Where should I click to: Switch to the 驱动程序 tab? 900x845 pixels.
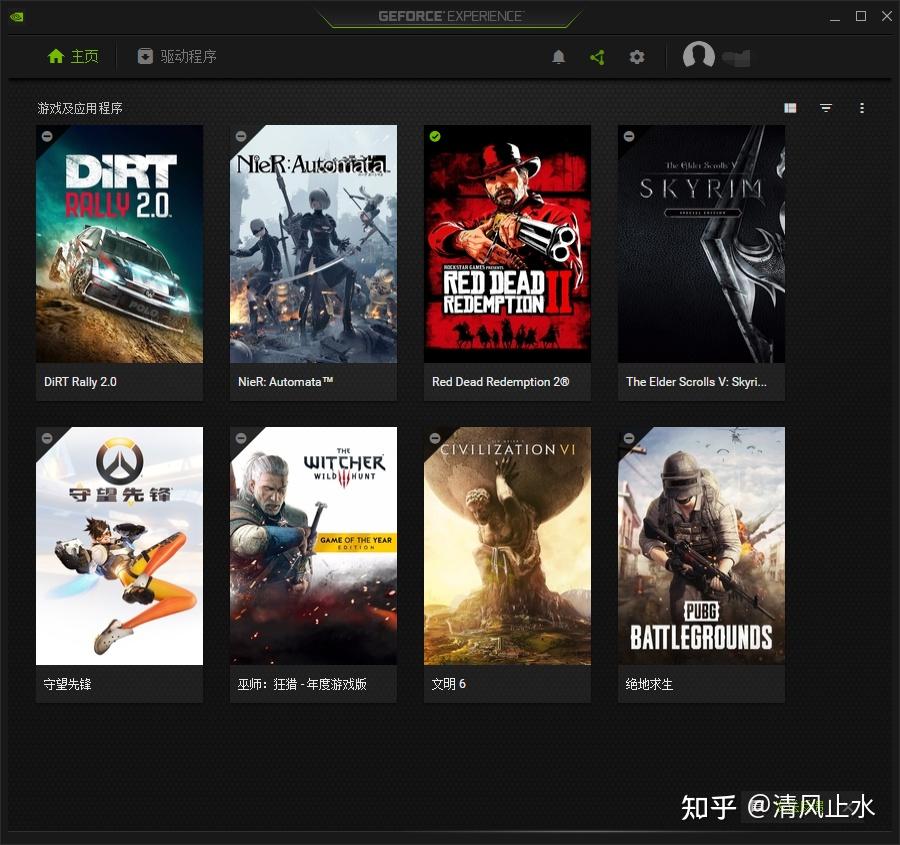pos(176,57)
